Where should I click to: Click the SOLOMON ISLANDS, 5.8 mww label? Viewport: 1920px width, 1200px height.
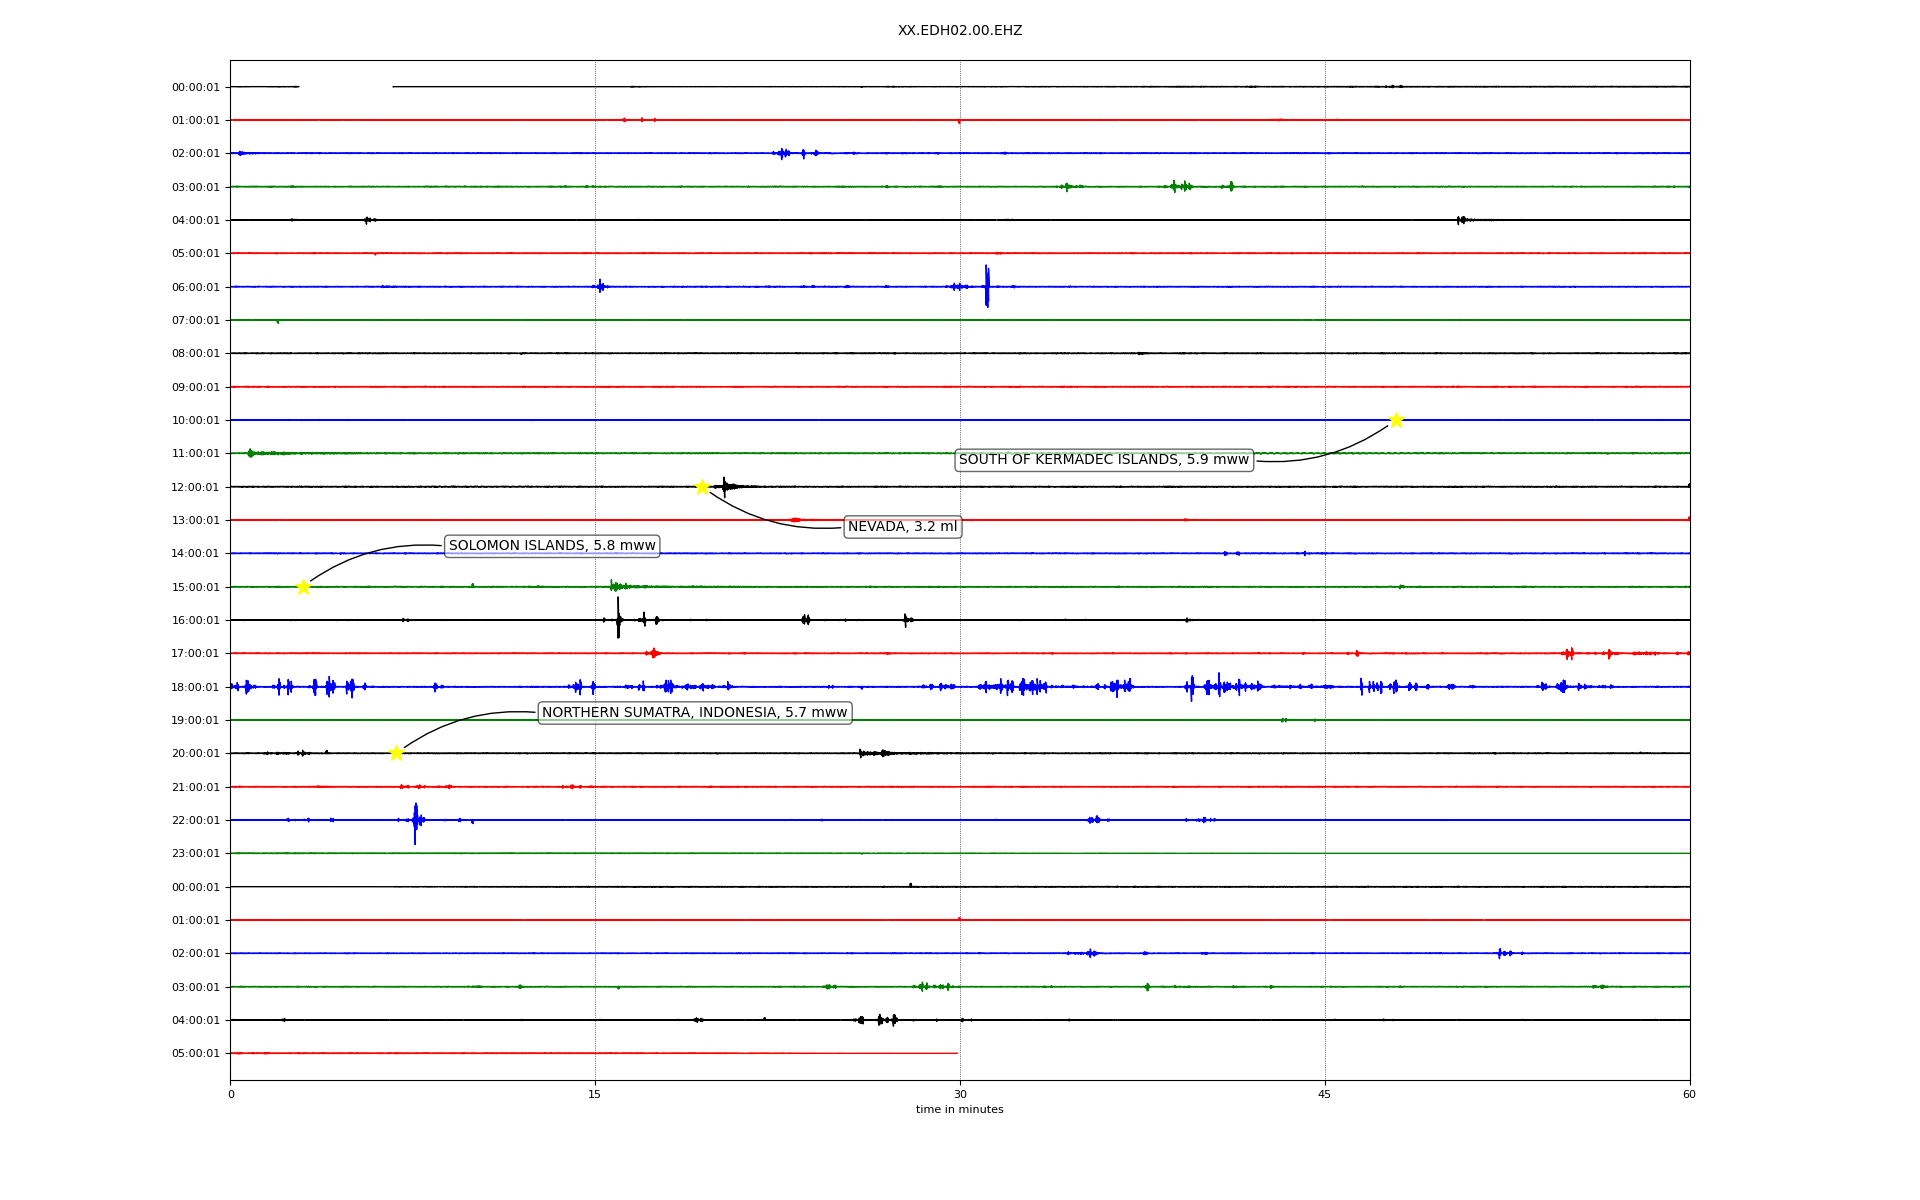(552, 546)
